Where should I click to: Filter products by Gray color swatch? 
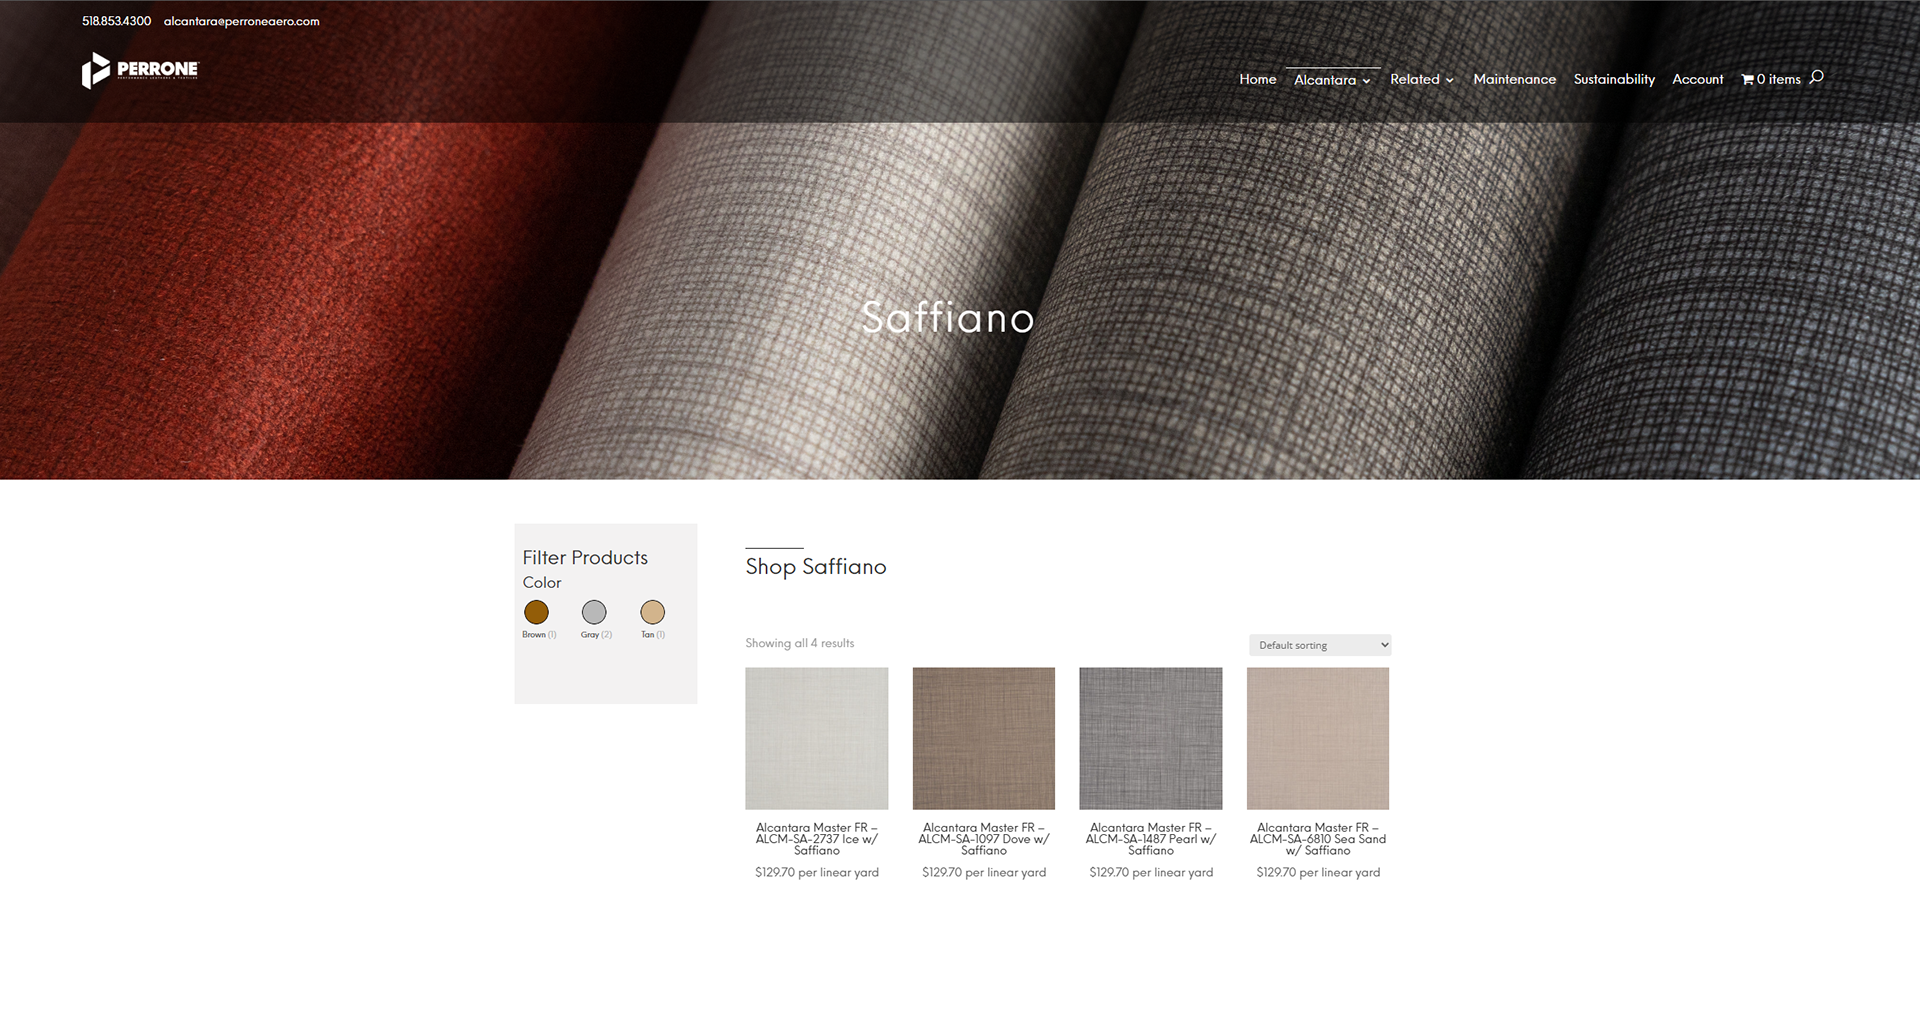click(x=594, y=612)
